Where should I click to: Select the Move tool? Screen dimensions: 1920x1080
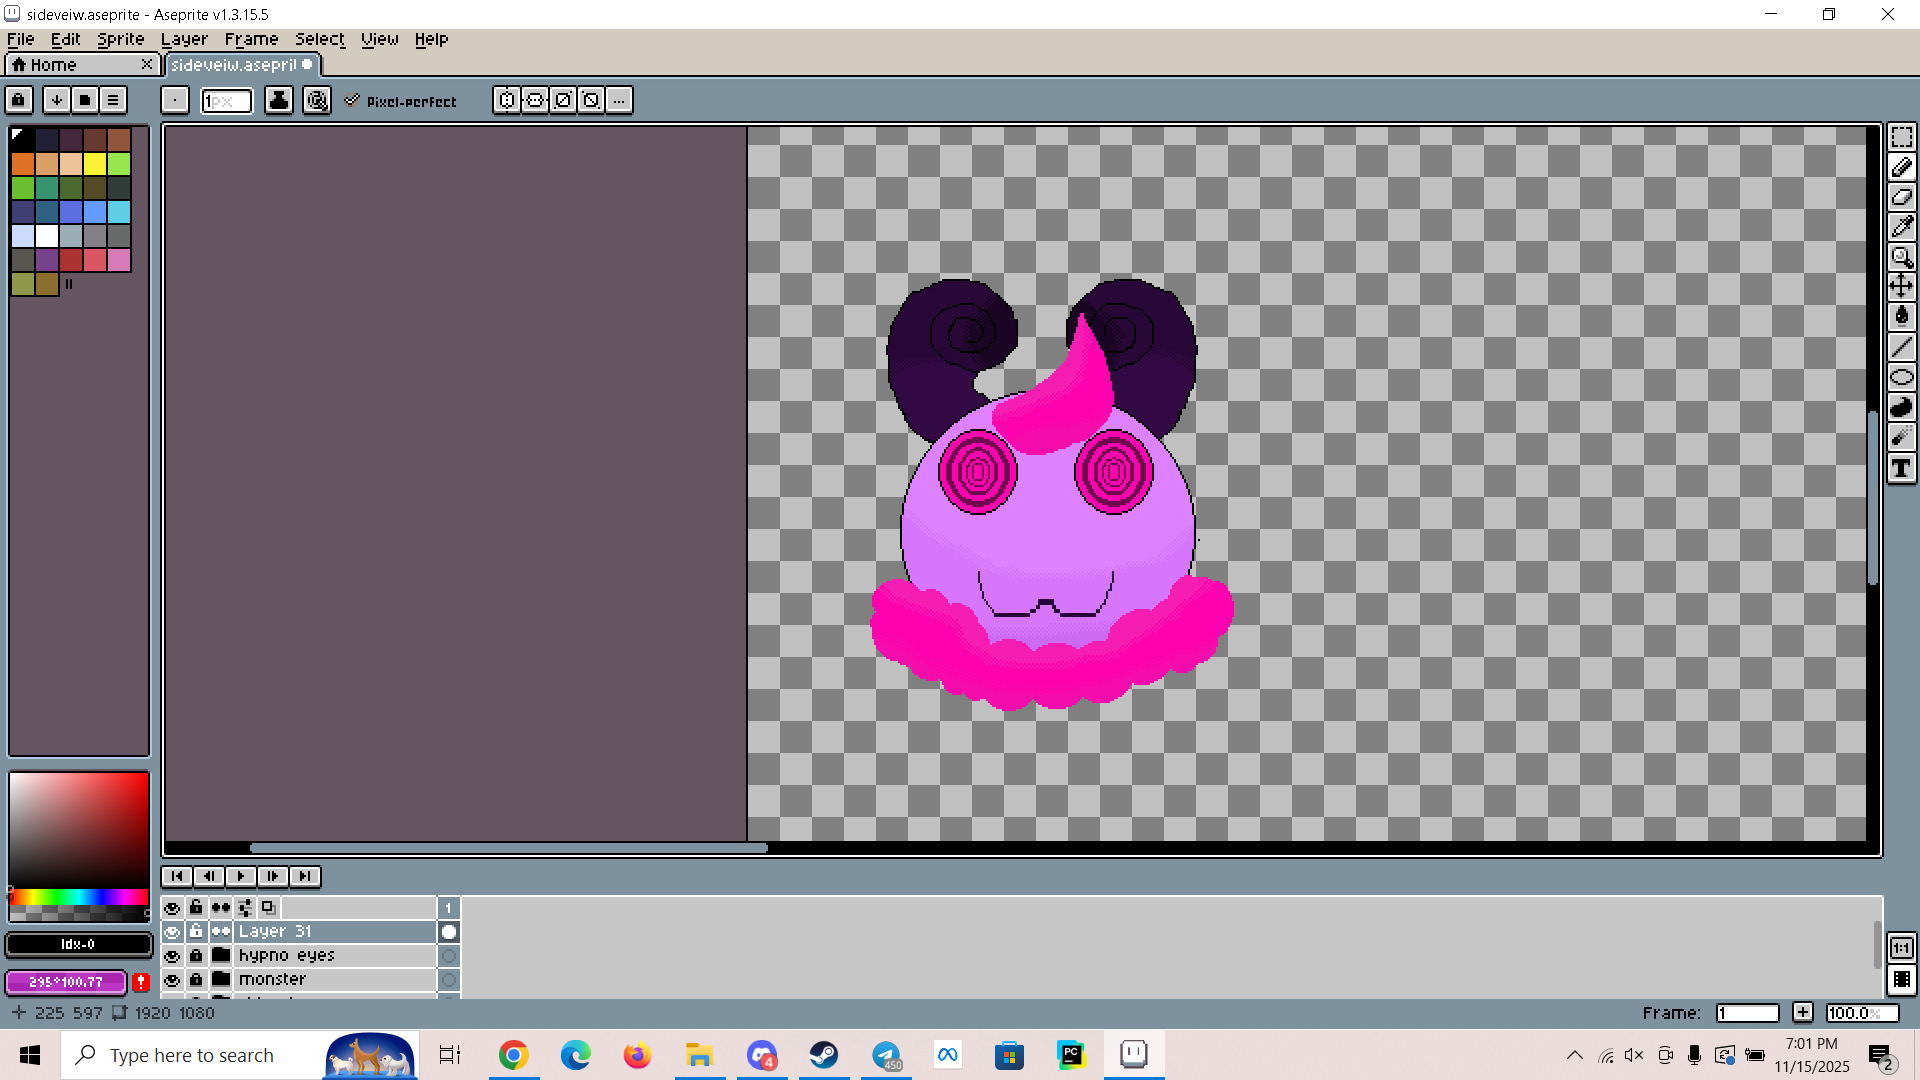pos(1901,287)
